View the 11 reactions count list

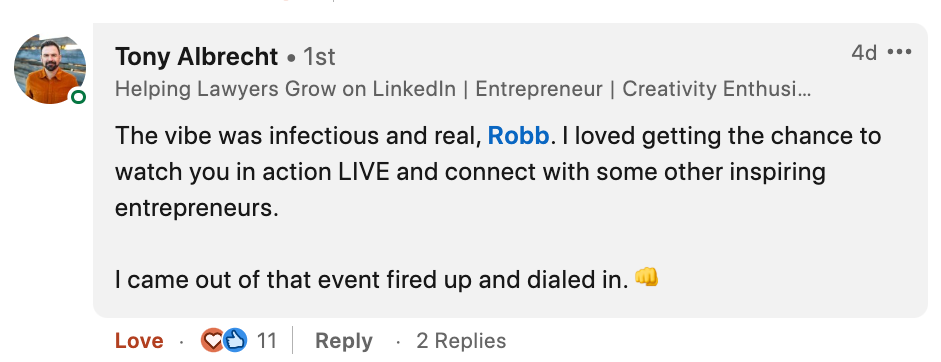point(266,341)
